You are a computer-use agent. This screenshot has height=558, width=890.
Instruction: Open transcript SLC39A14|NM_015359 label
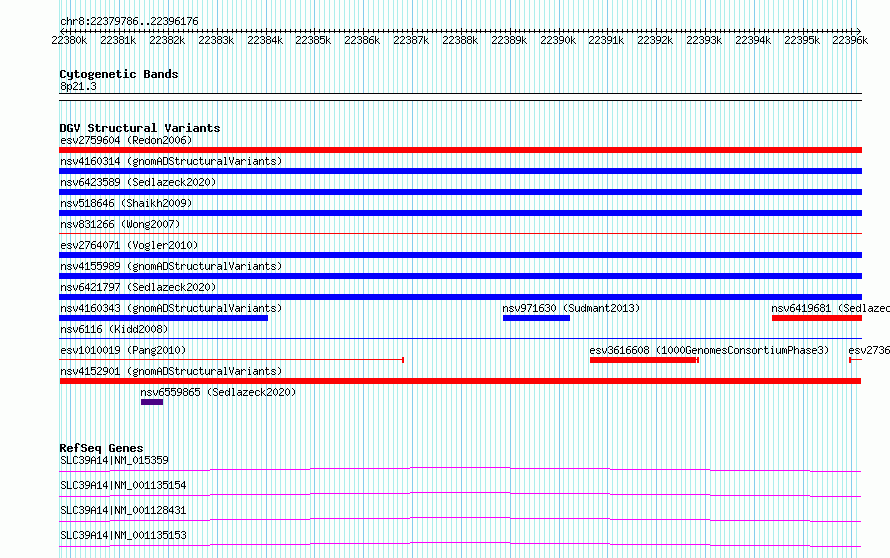114,460
